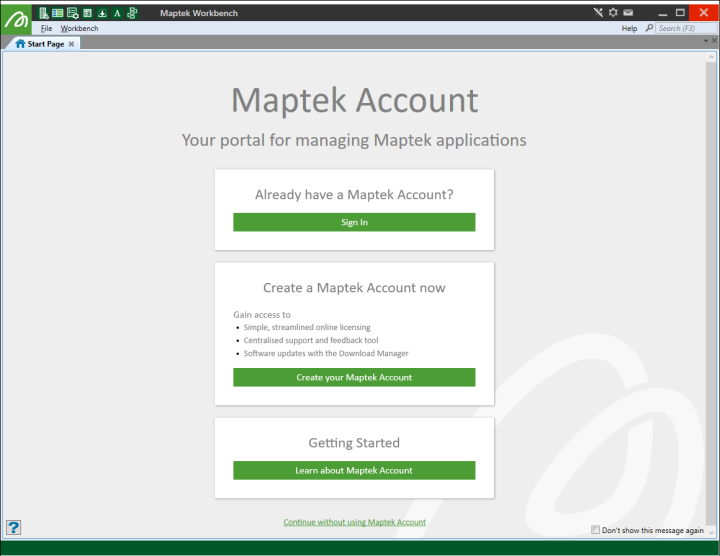Open the File menu
This screenshot has height=556, width=720.
46,28
